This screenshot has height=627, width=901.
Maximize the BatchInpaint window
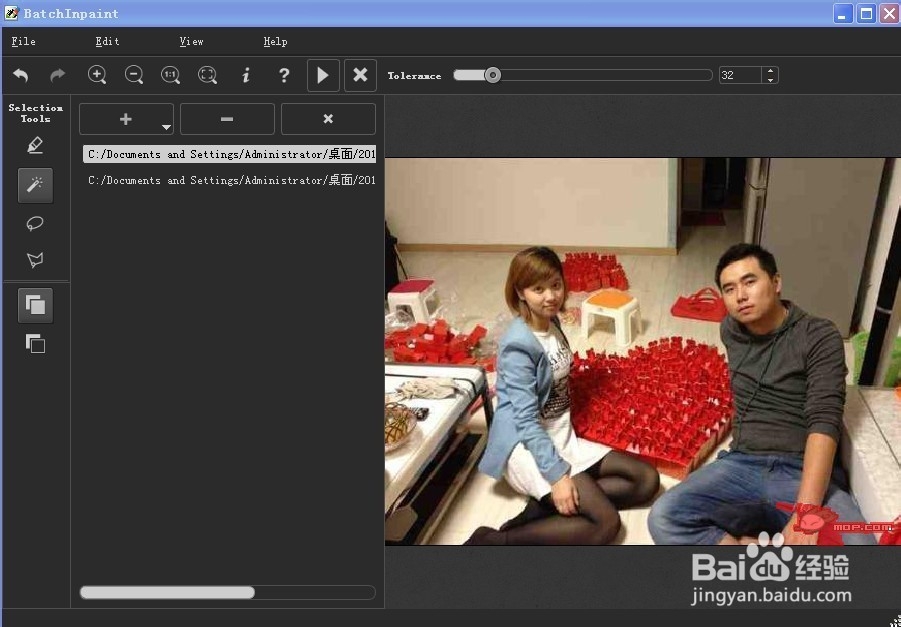(x=865, y=13)
